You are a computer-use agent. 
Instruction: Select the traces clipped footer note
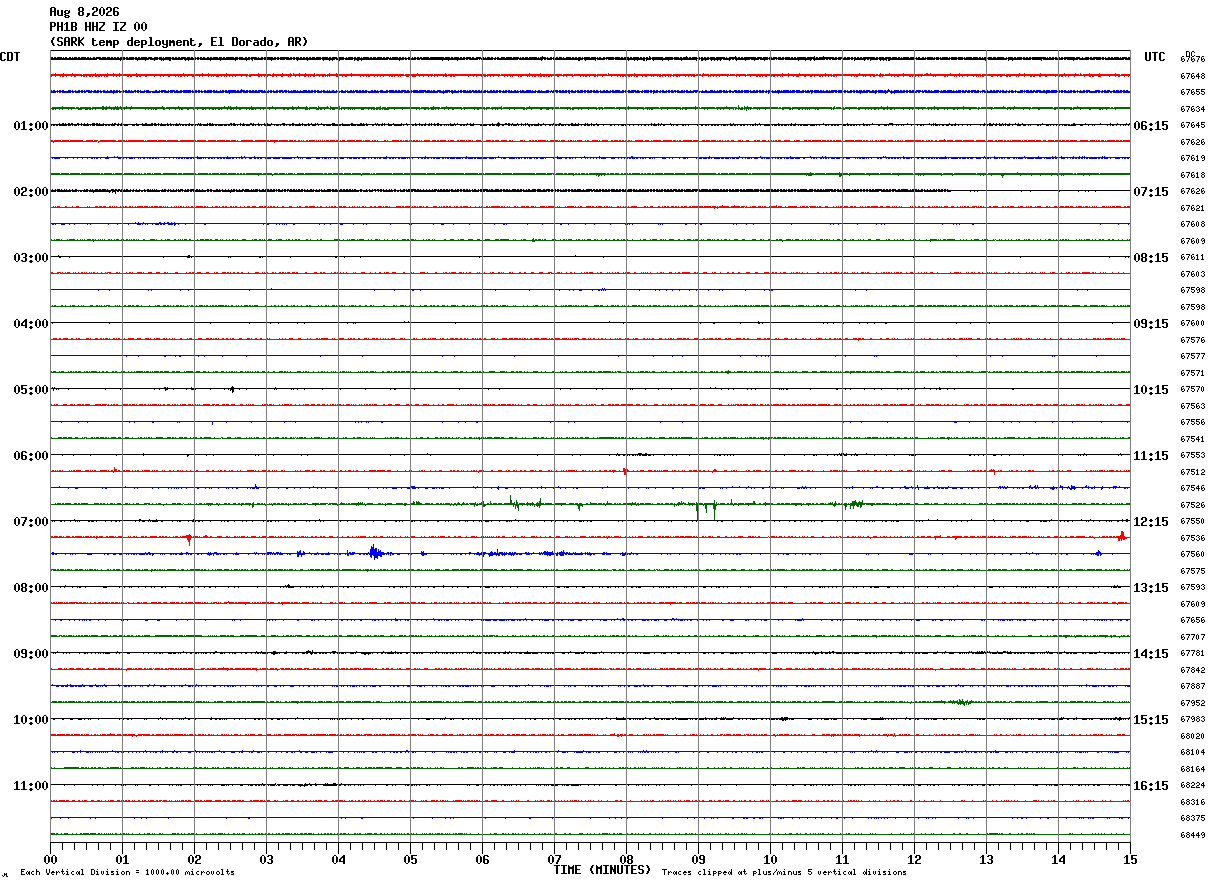coord(784,873)
